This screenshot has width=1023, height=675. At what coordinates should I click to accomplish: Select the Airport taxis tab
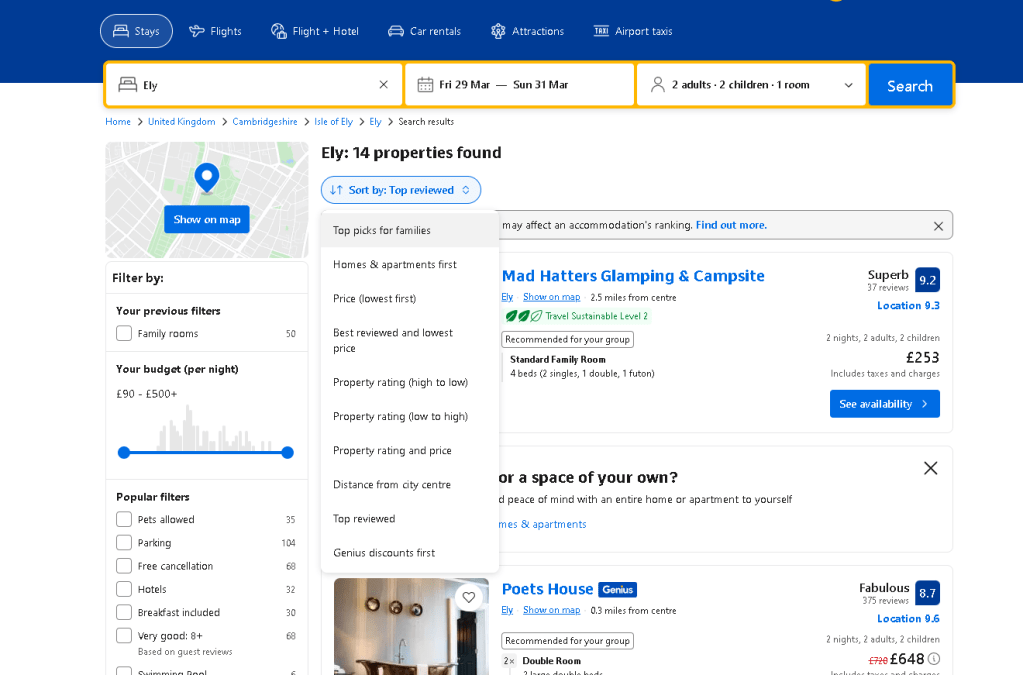pos(633,31)
